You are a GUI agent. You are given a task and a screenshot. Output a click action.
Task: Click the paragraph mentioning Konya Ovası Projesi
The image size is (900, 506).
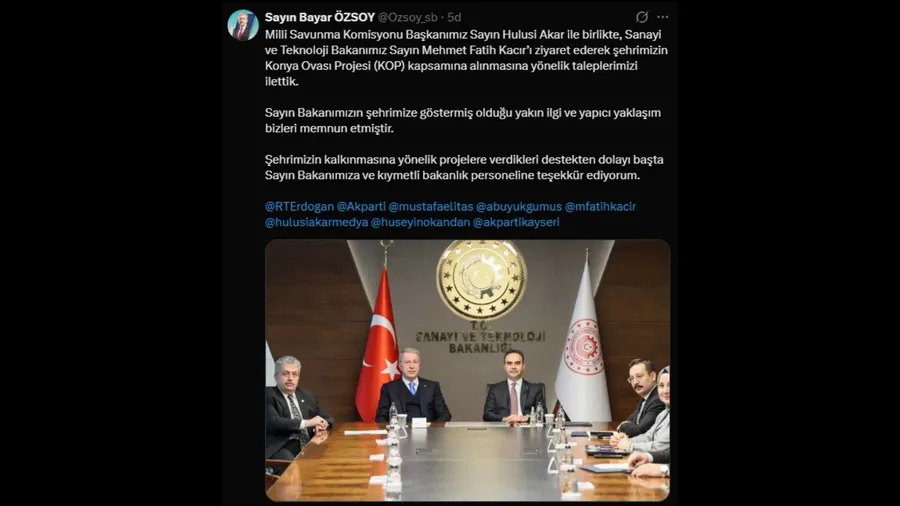click(466, 58)
